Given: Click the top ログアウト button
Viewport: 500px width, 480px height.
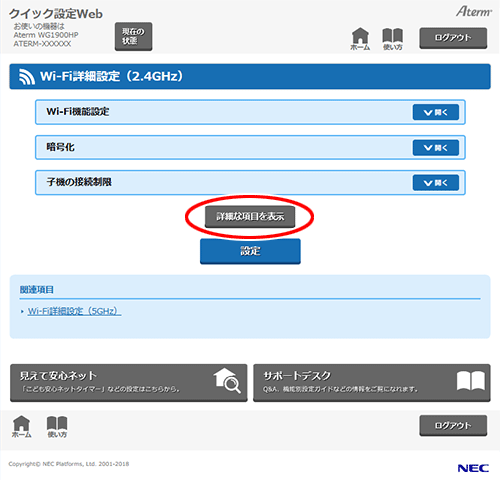Looking at the screenshot, I should 453,38.
